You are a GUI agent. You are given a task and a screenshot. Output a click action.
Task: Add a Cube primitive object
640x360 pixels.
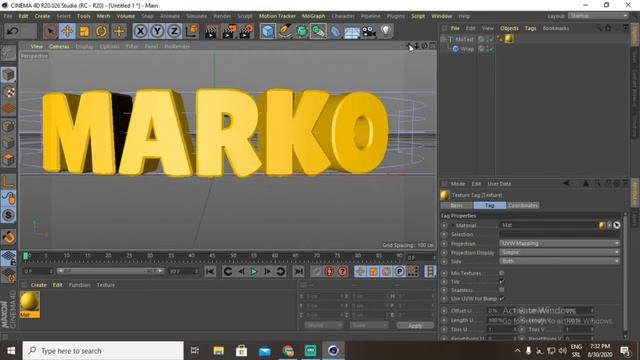coord(268,31)
